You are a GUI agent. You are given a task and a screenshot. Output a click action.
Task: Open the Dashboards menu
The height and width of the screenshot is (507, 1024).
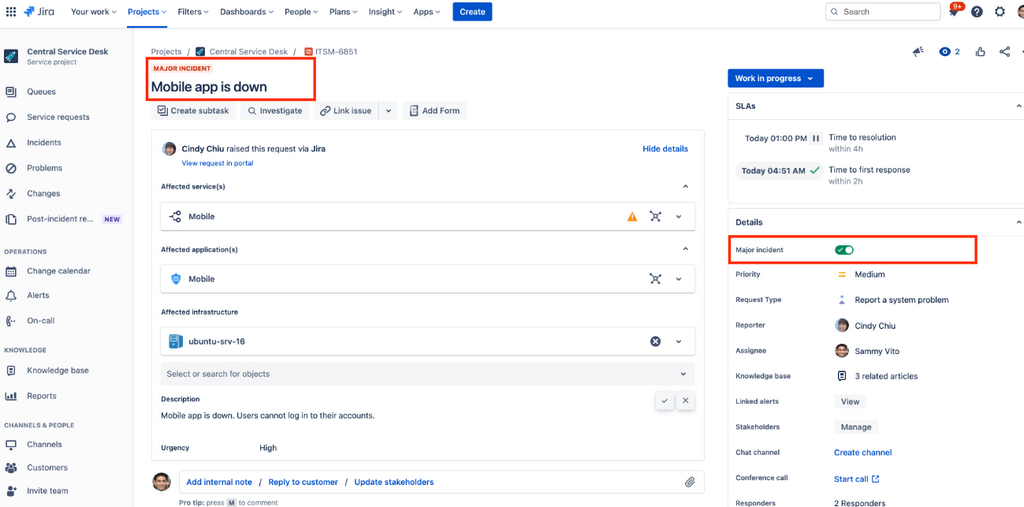pyautogui.click(x=247, y=12)
